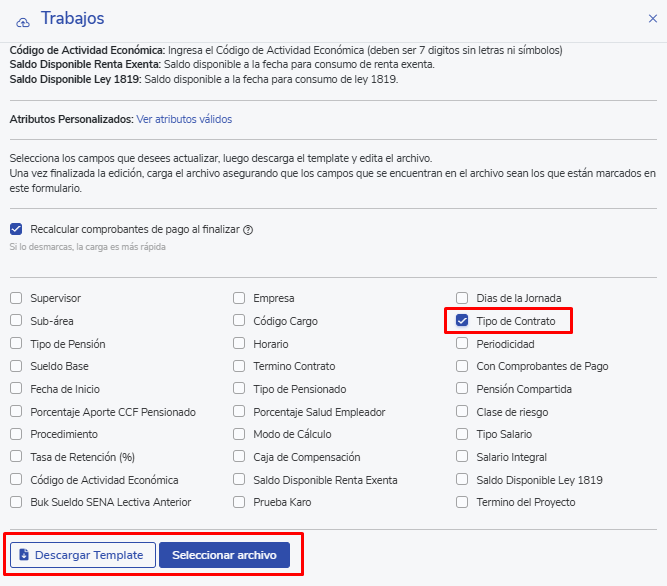Screen dimensions: 667x586
Task: Select the Tasa de Retención (%) checkbox
Action: tap(16, 457)
